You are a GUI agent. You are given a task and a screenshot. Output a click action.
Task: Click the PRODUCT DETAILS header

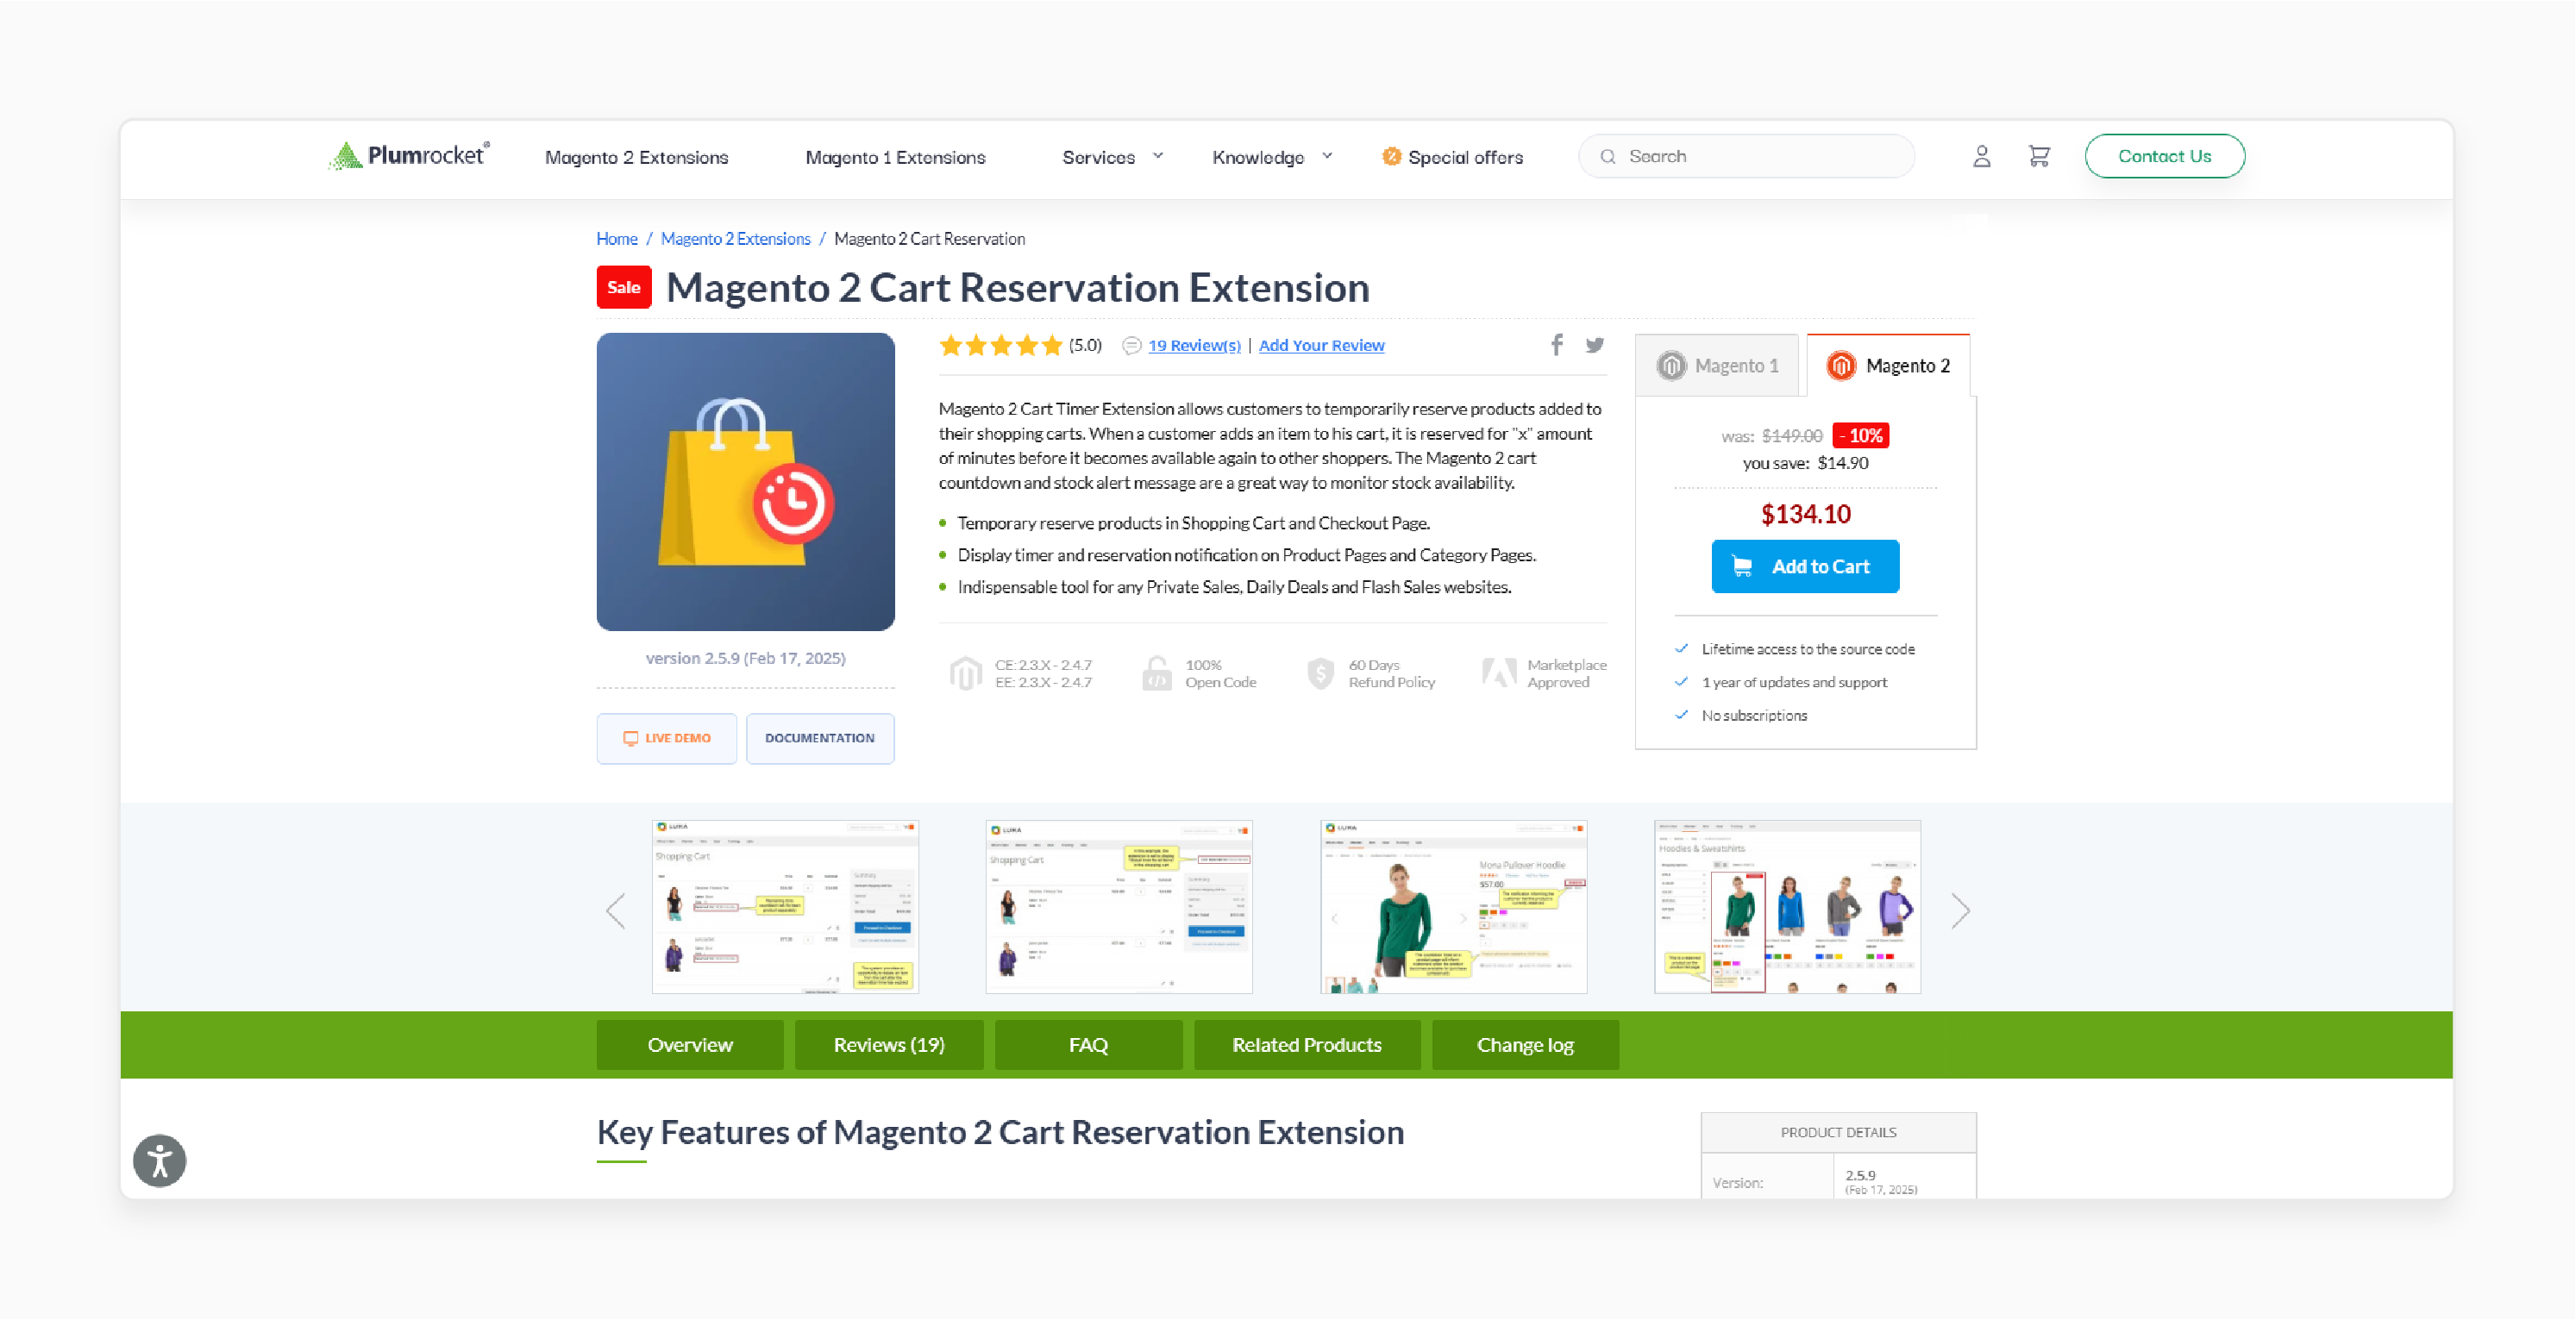(x=1838, y=1133)
